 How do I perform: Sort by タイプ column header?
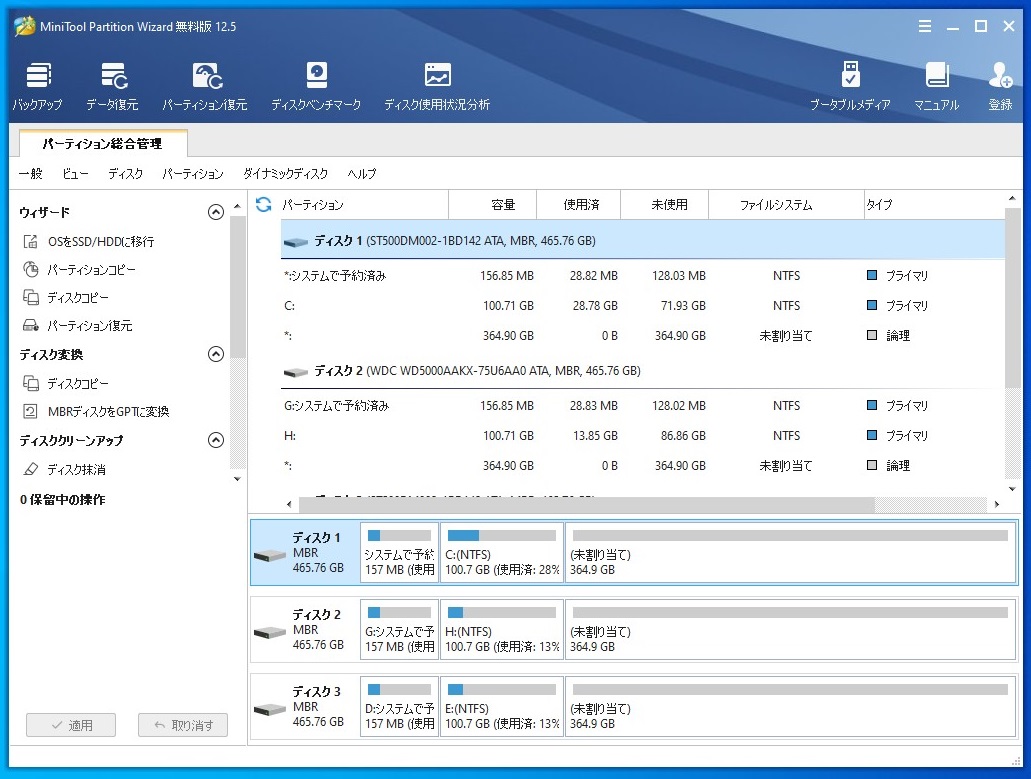[x=934, y=204]
